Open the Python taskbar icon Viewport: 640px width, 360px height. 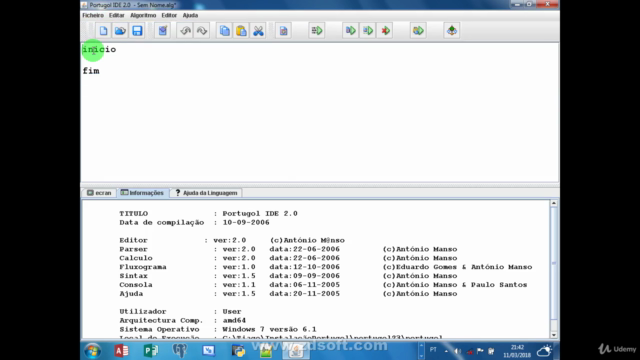coord(238,351)
